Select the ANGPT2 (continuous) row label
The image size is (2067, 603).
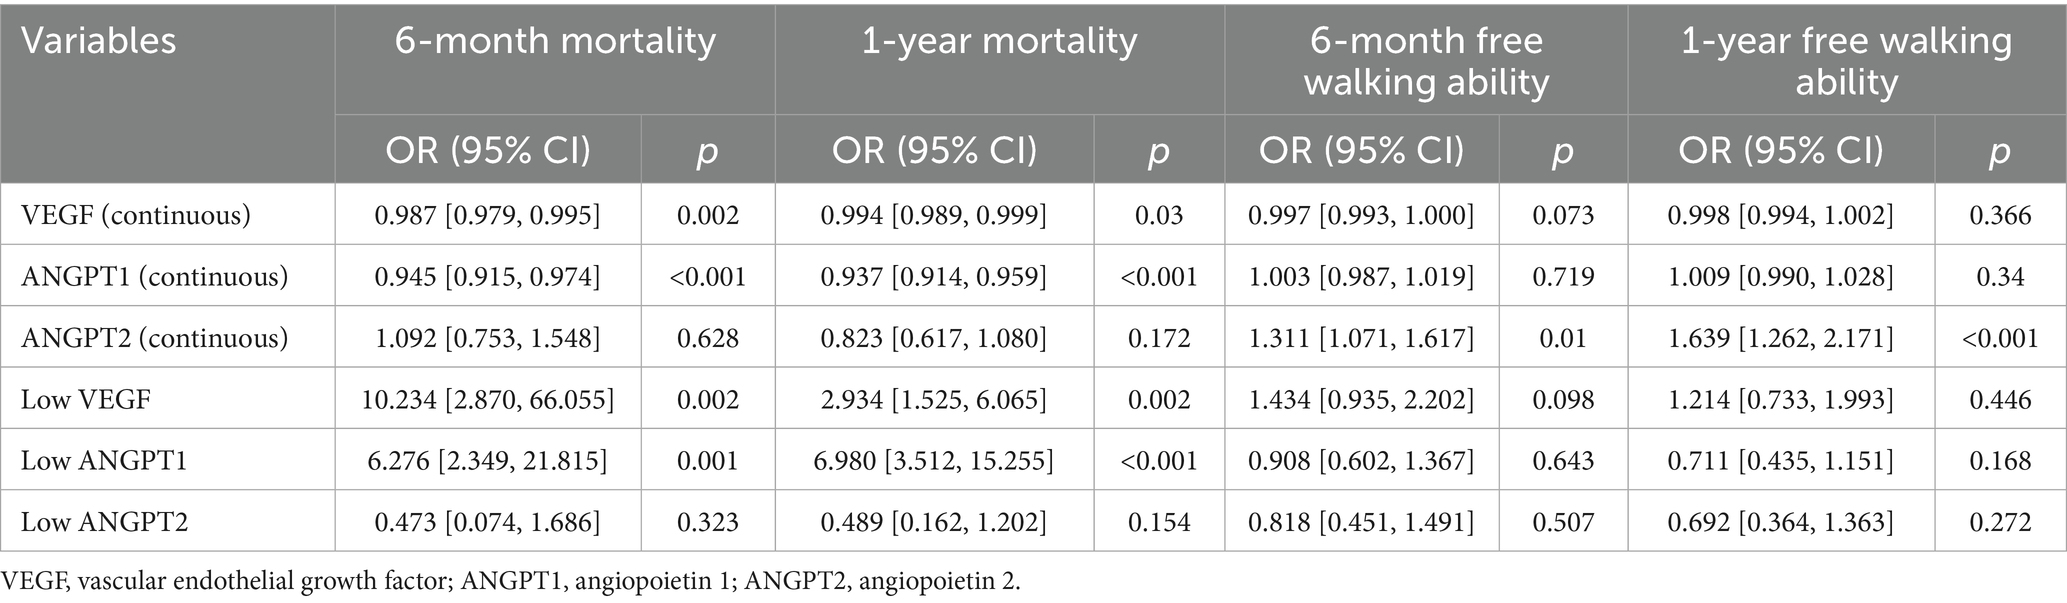pos(155,338)
